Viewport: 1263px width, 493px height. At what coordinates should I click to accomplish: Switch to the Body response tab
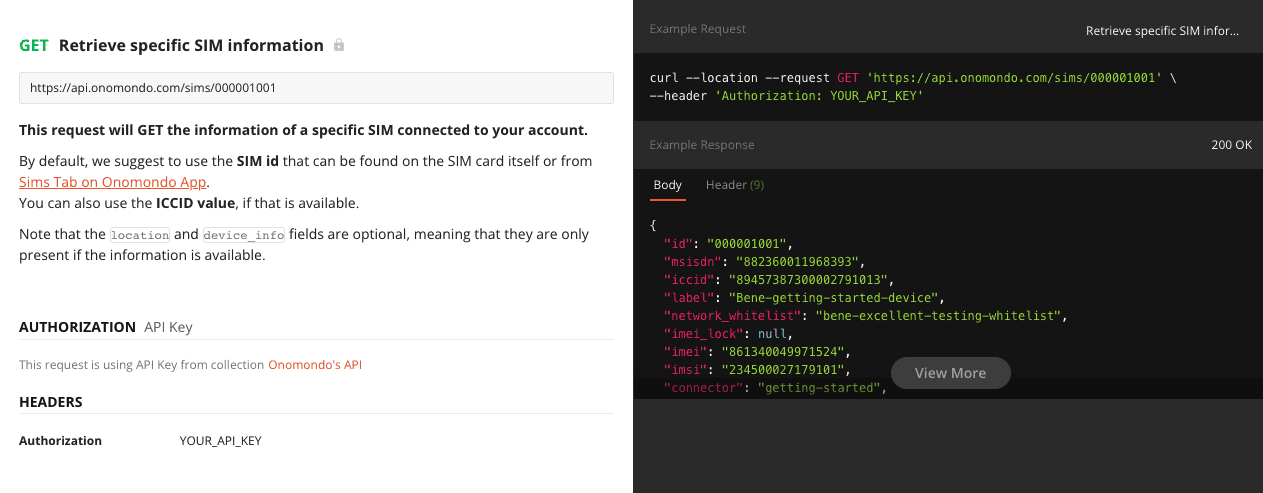[x=668, y=185]
